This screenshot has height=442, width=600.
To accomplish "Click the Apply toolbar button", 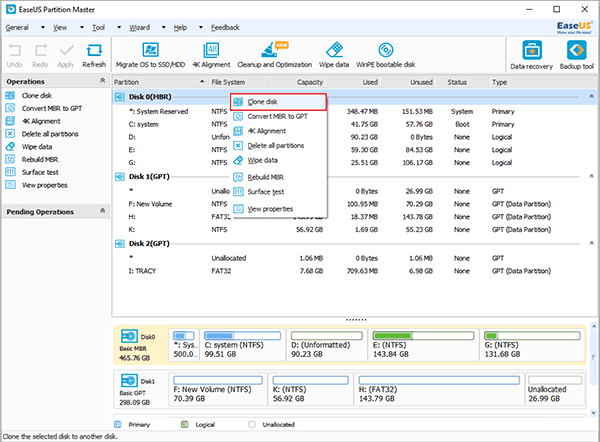I will 66,56.
